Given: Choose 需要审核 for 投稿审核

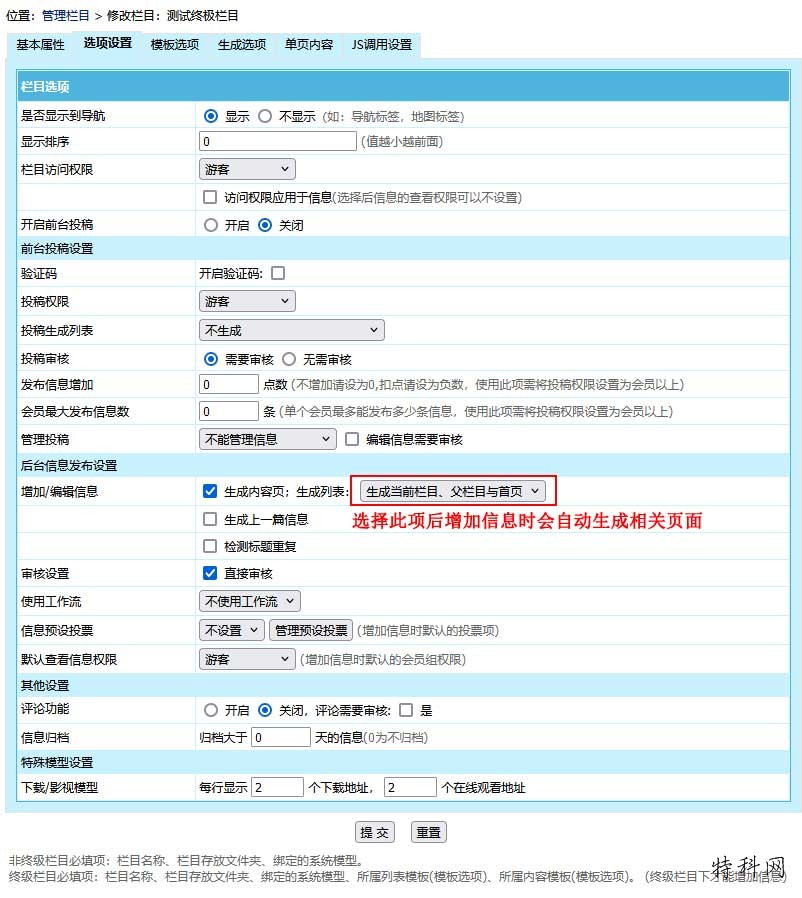Looking at the screenshot, I should (211, 359).
